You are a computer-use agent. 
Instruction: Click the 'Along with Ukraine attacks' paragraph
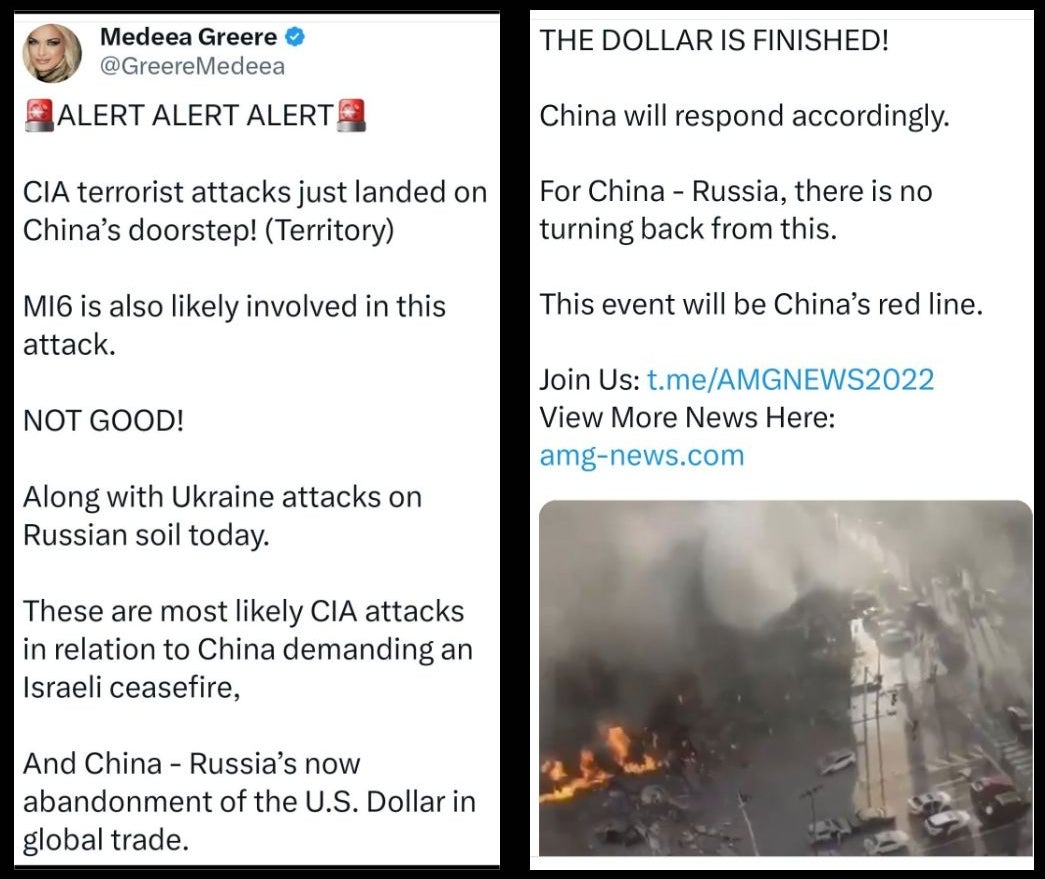[x=223, y=516]
